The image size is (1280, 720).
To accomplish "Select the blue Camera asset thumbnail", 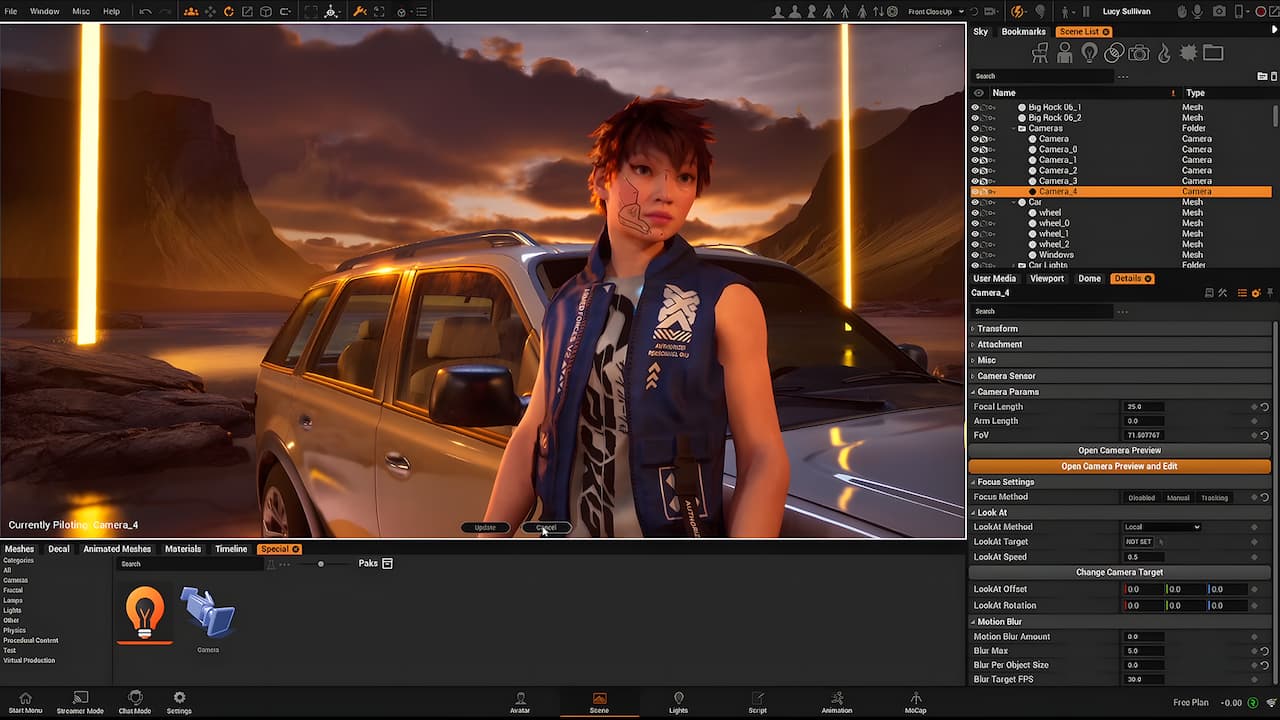I will tap(207, 612).
